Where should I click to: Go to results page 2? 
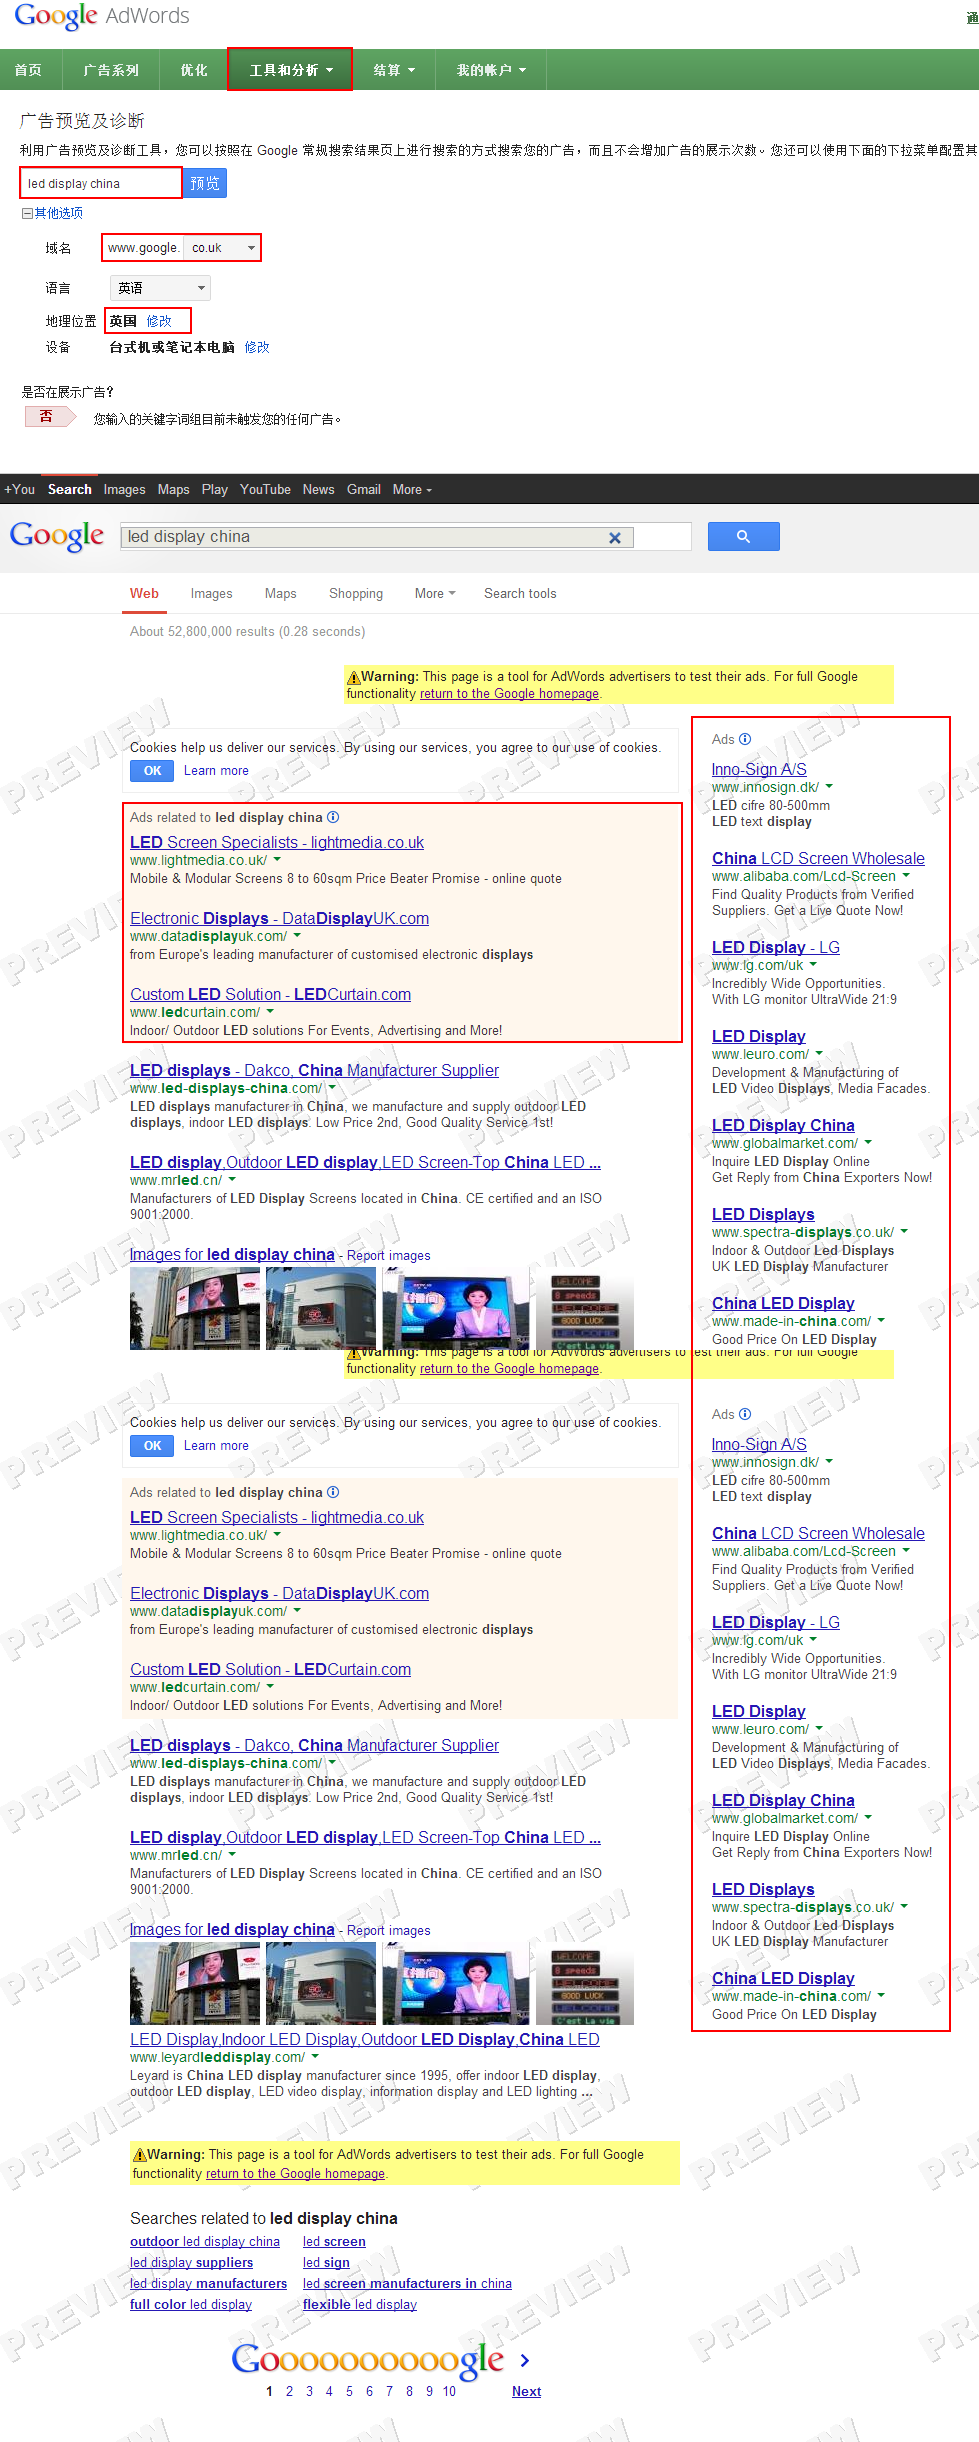tap(289, 2391)
